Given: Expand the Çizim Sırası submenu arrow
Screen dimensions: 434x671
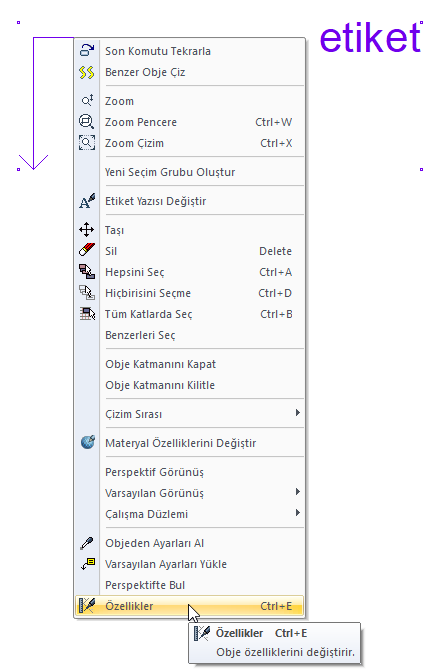Looking at the screenshot, I should (297, 413).
